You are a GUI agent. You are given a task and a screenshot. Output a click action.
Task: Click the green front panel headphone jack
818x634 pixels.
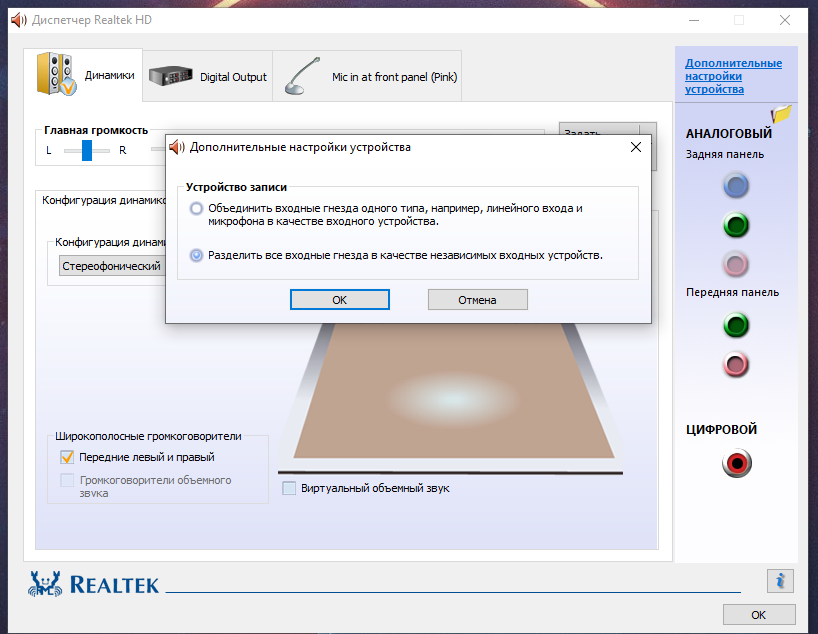point(736,325)
